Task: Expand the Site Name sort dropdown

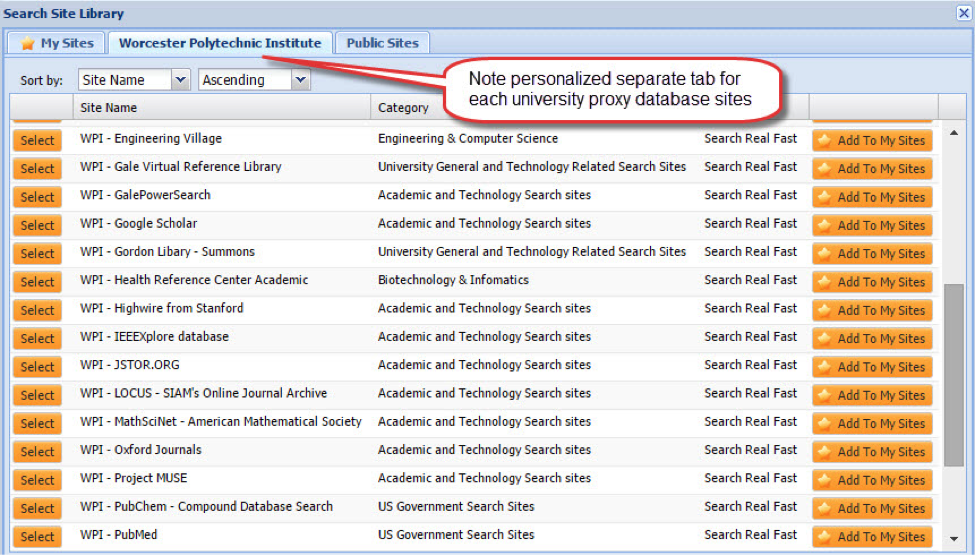Action: (180, 80)
